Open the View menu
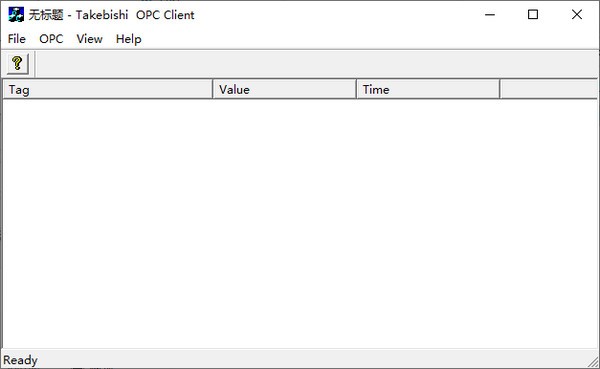Image resolution: width=600 pixels, height=369 pixels. tap(89, 39)
